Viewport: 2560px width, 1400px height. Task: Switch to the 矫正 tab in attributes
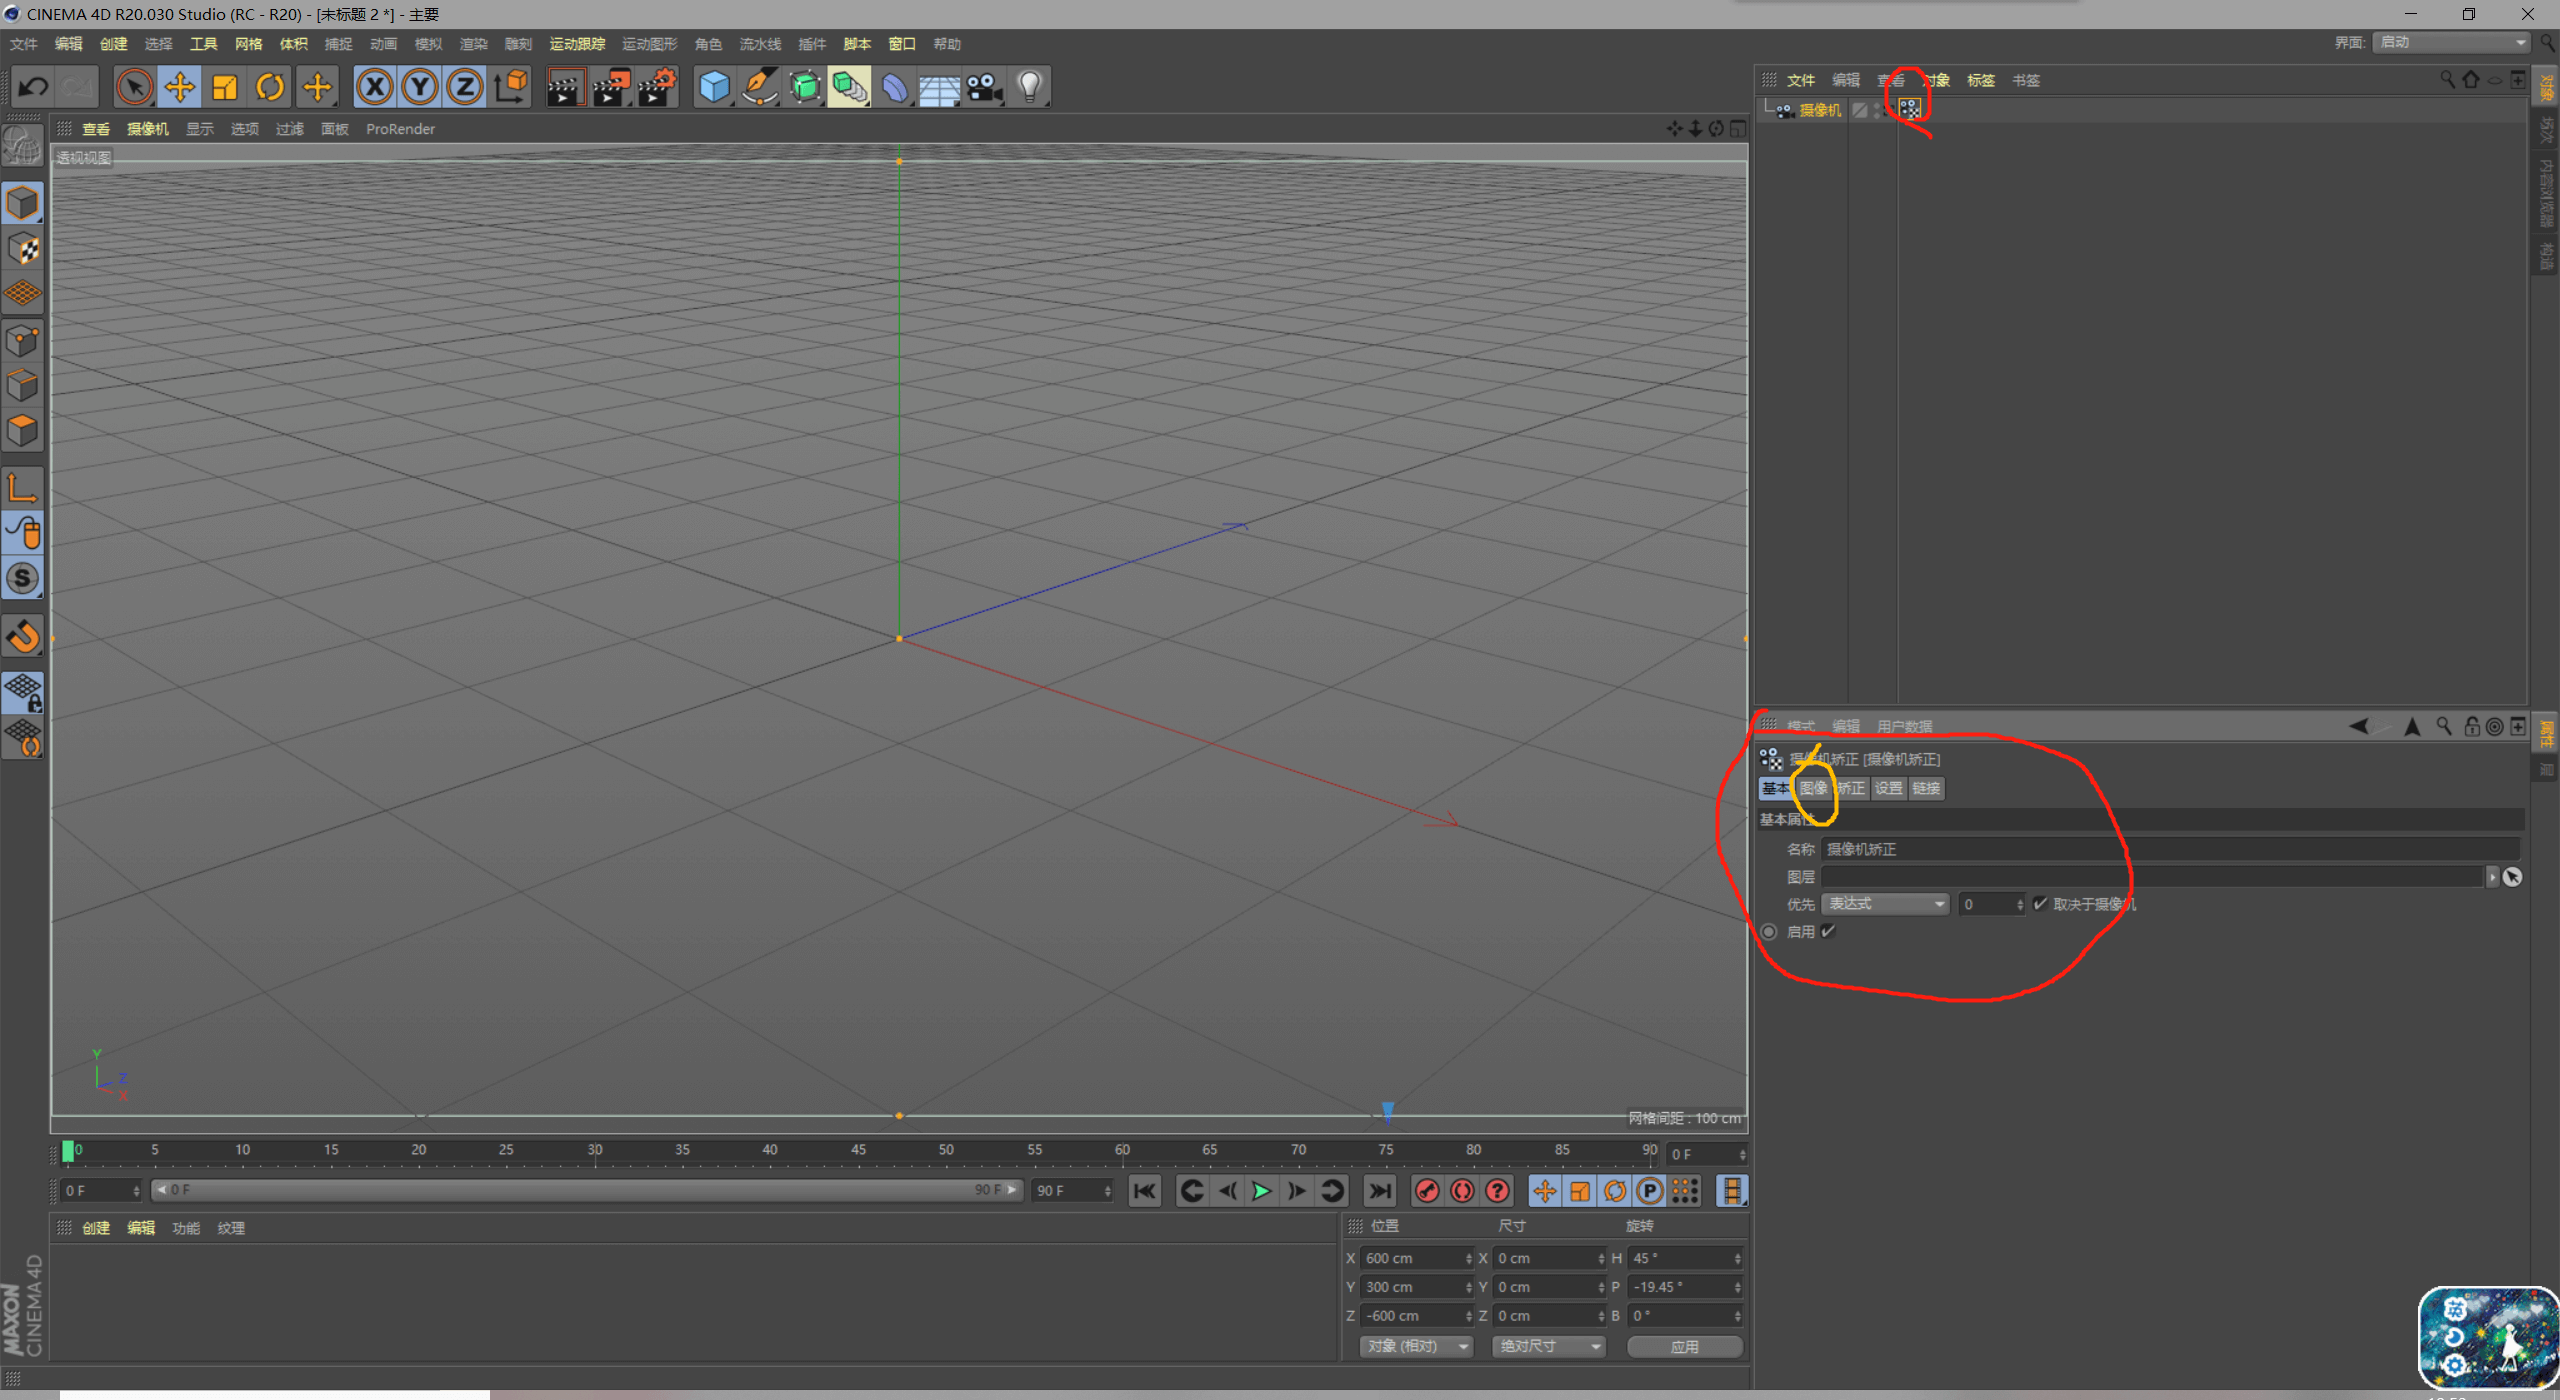pos(1850,788)
